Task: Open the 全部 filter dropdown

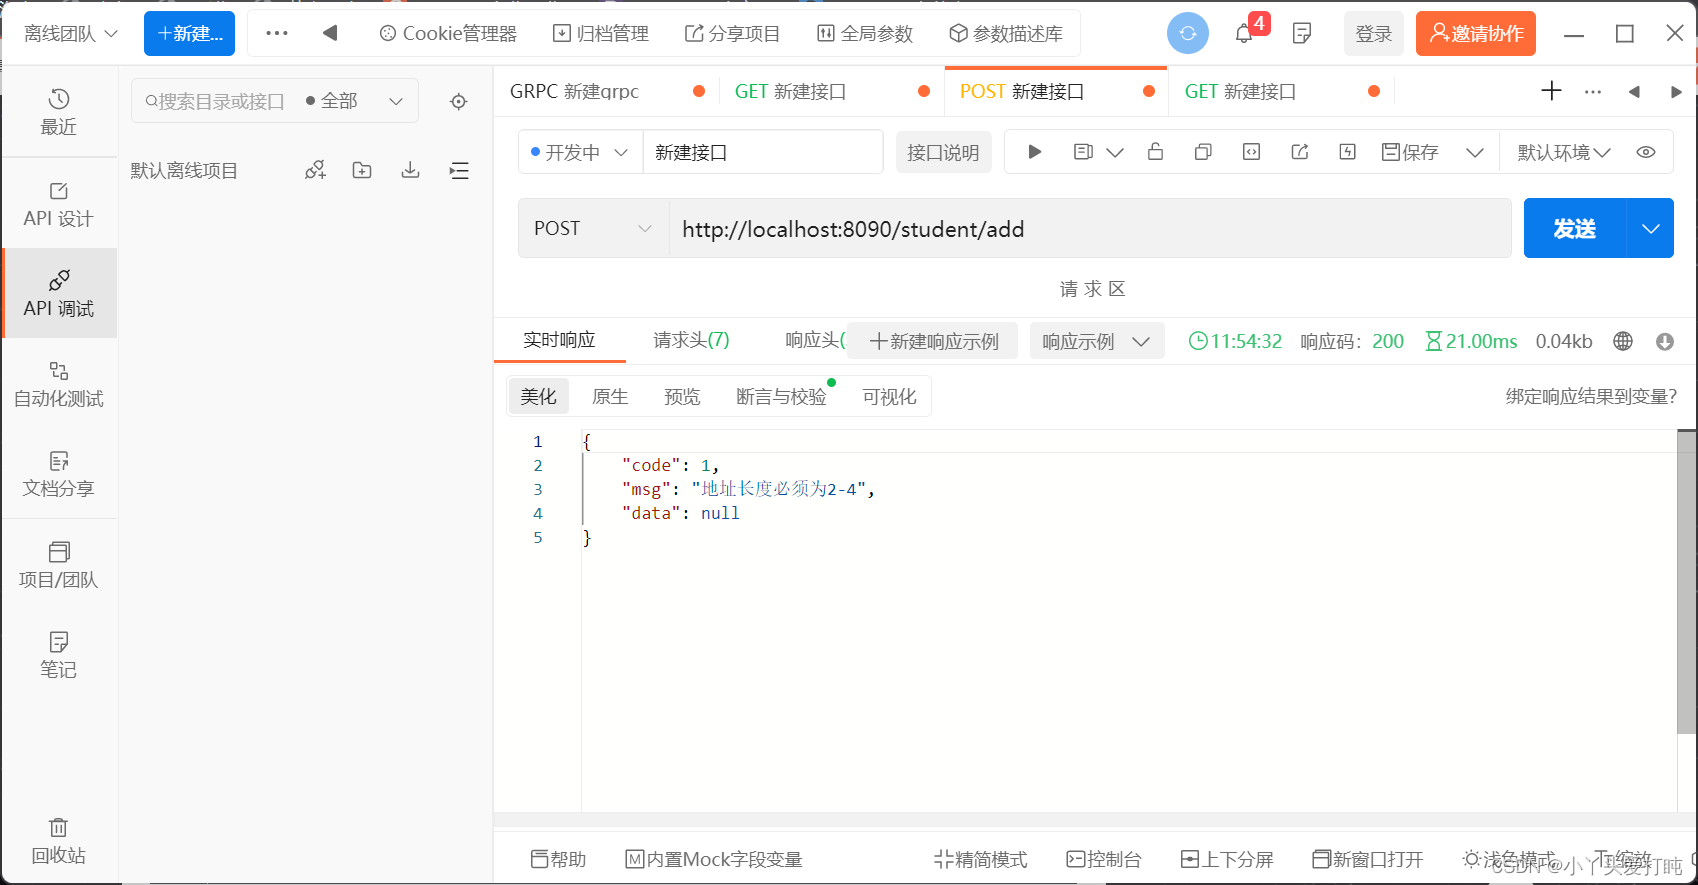Action: point(354,101)
